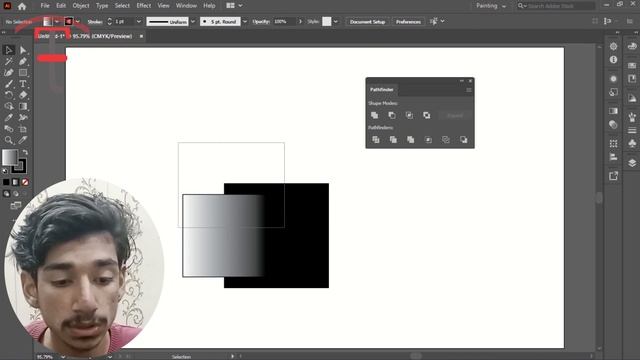Click Intersect in Pathfinder Shape Modes
Viewport: 640px width, 360px height.
[409, 116]
